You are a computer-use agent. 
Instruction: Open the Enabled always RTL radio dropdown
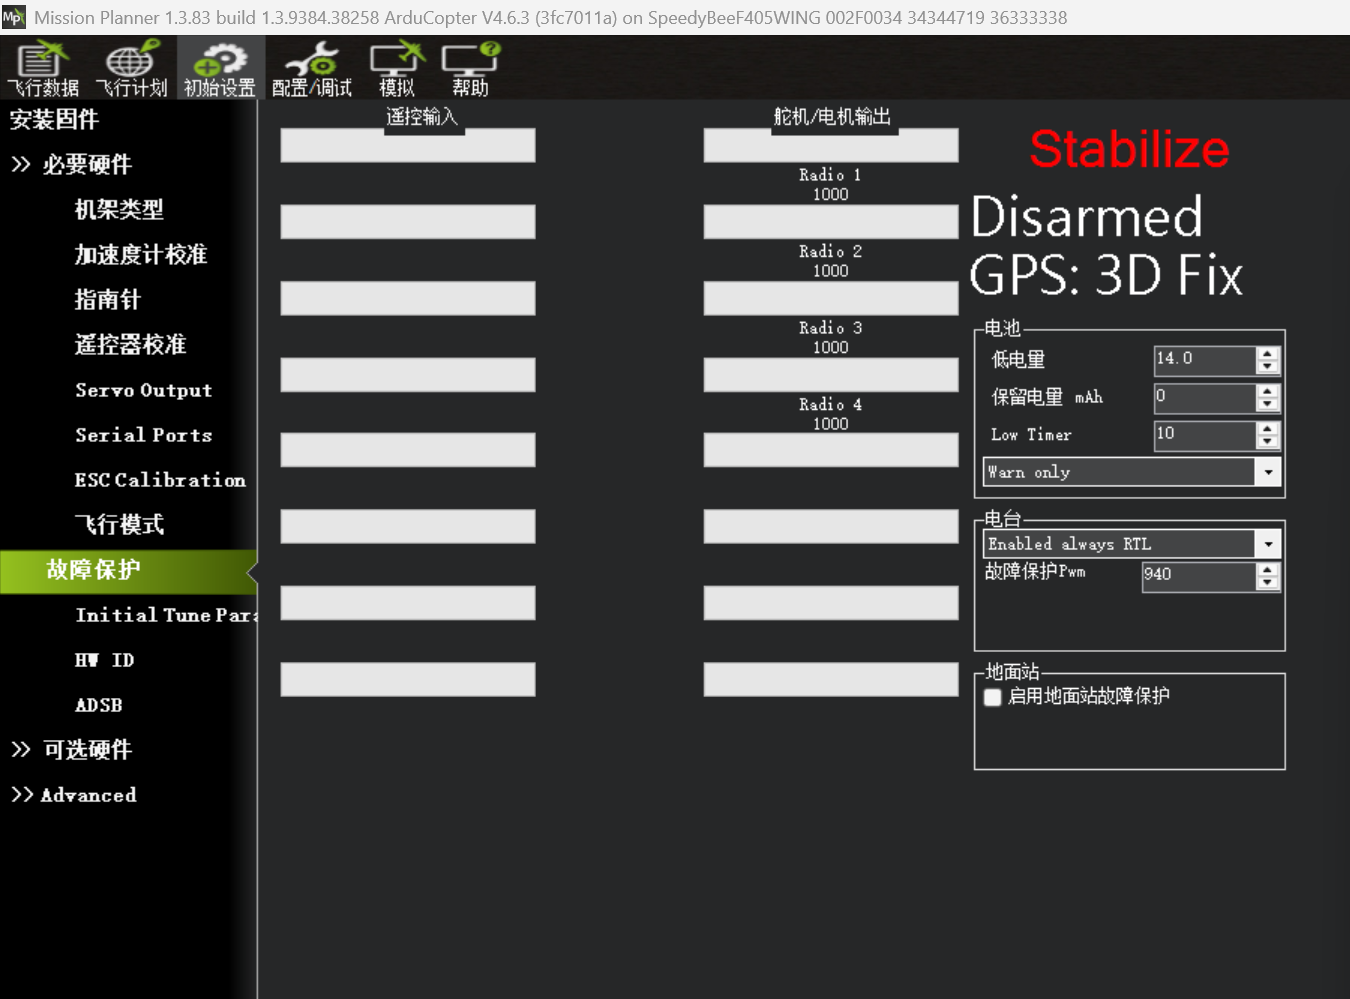[1133, 544]
